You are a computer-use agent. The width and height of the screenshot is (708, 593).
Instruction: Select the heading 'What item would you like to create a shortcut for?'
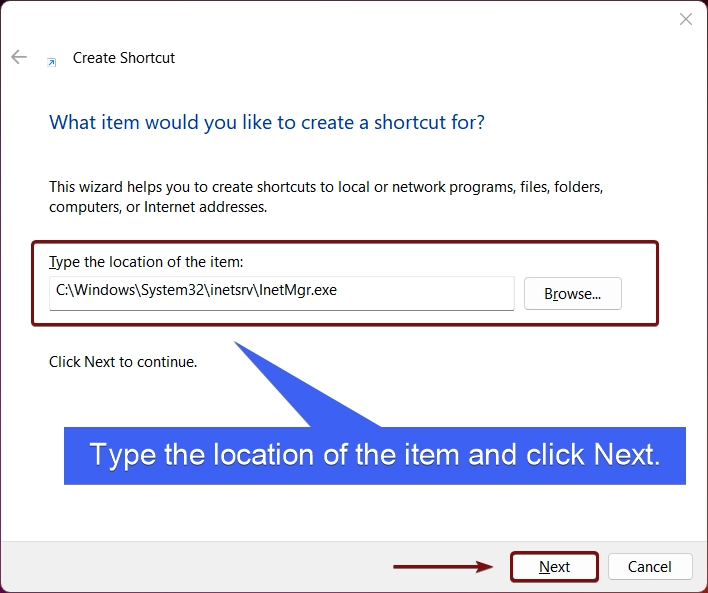[267, 122]
